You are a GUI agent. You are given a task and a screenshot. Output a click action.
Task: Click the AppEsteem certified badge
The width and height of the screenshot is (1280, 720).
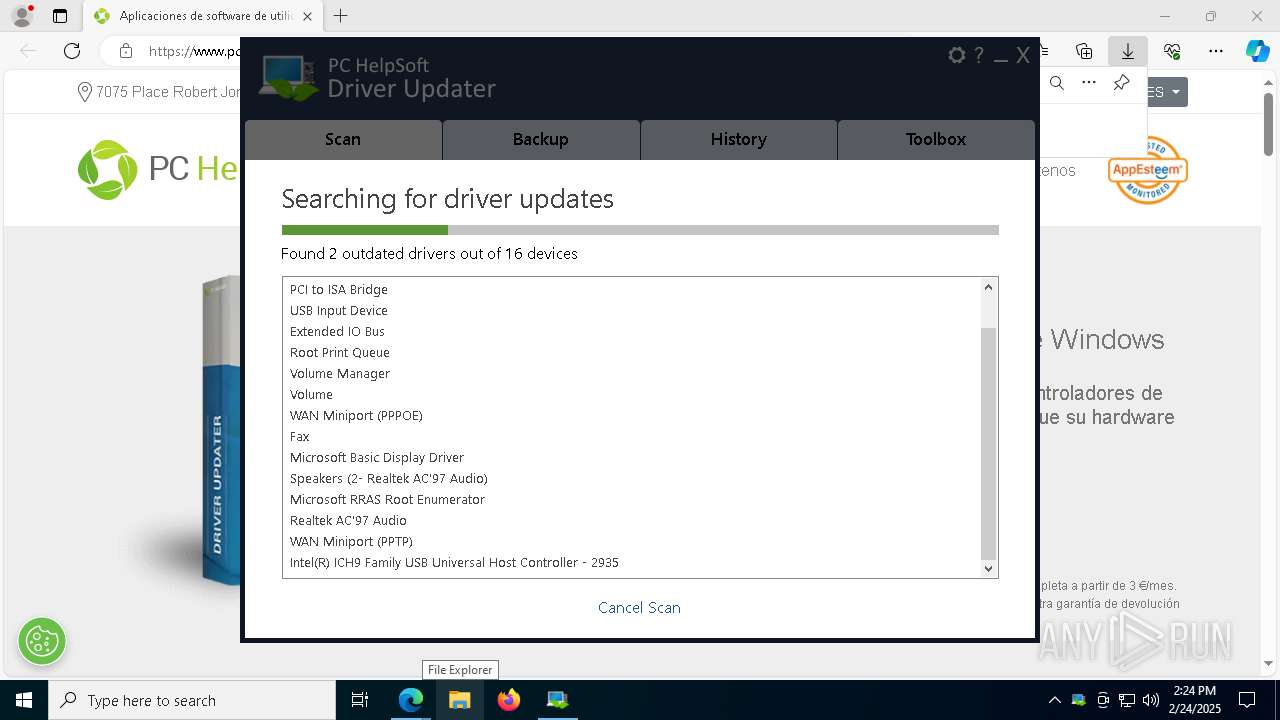pos(1147,170)
